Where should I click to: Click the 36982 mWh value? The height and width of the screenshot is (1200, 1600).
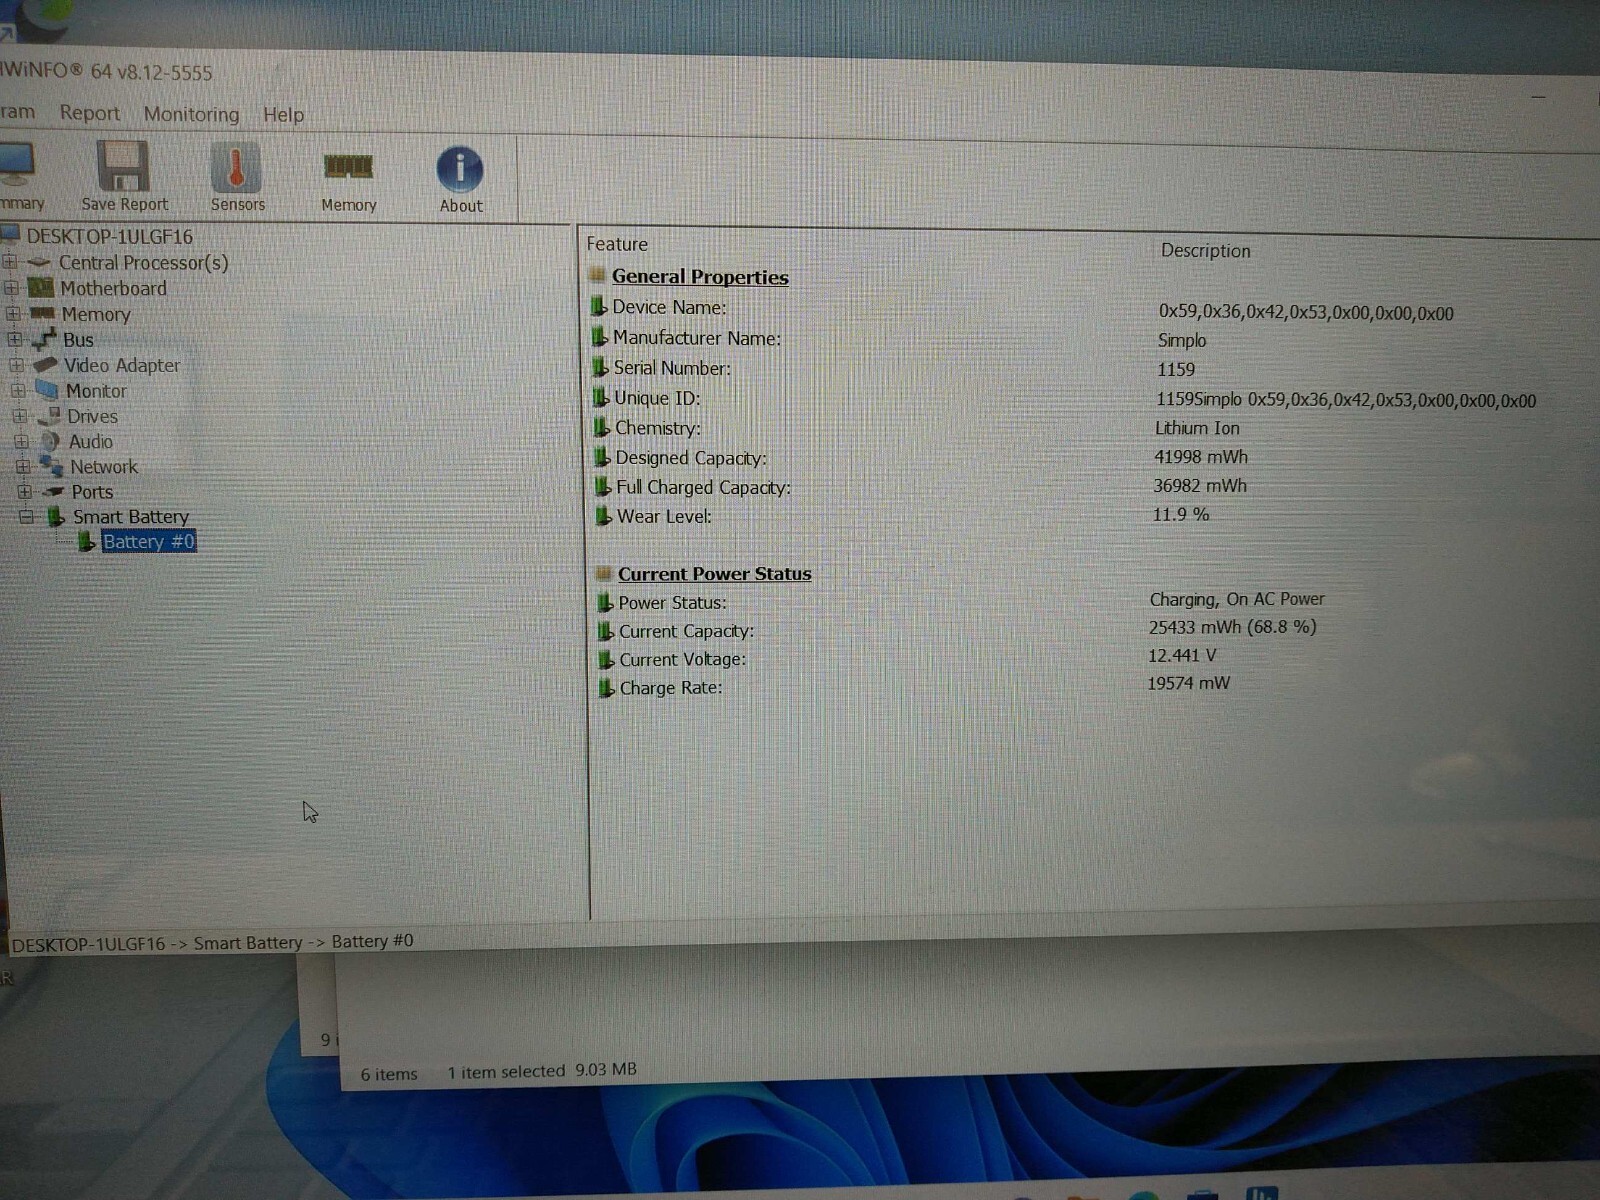click(1199, 486)
